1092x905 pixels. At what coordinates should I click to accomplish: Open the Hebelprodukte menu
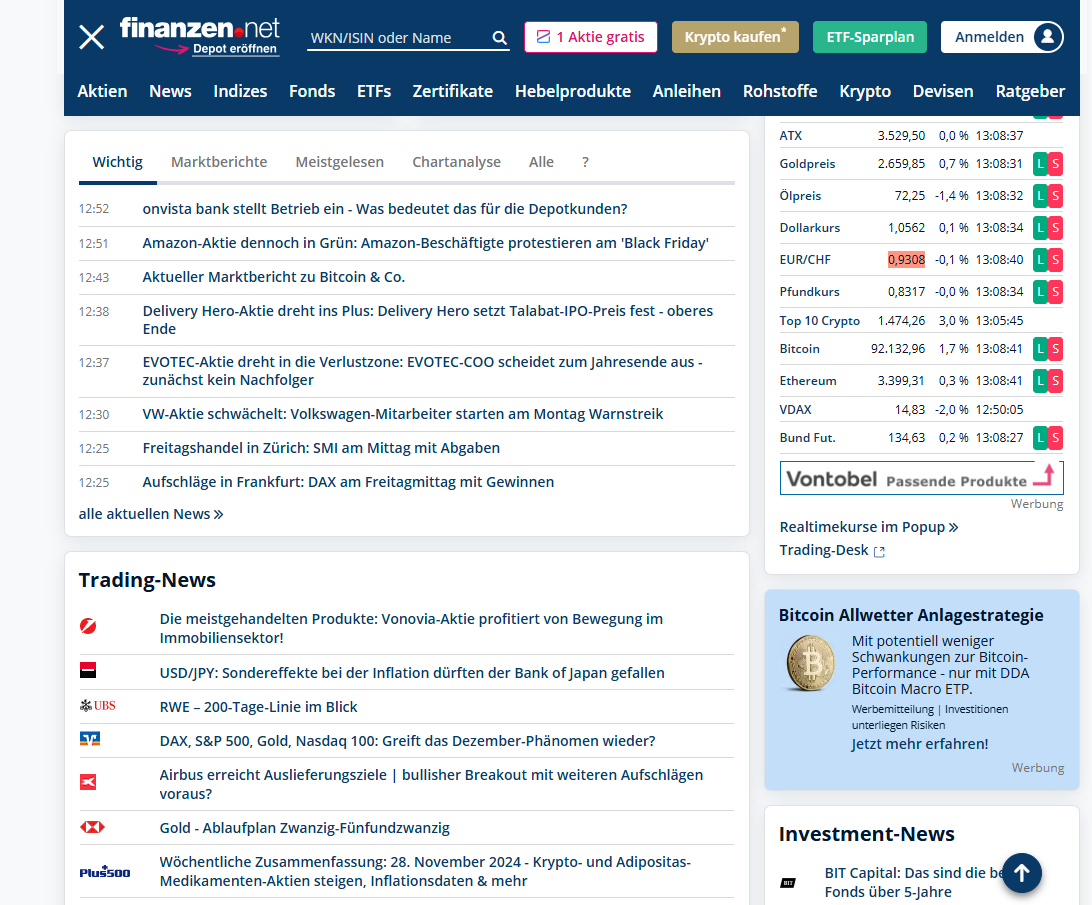click(x=572, y=91)
